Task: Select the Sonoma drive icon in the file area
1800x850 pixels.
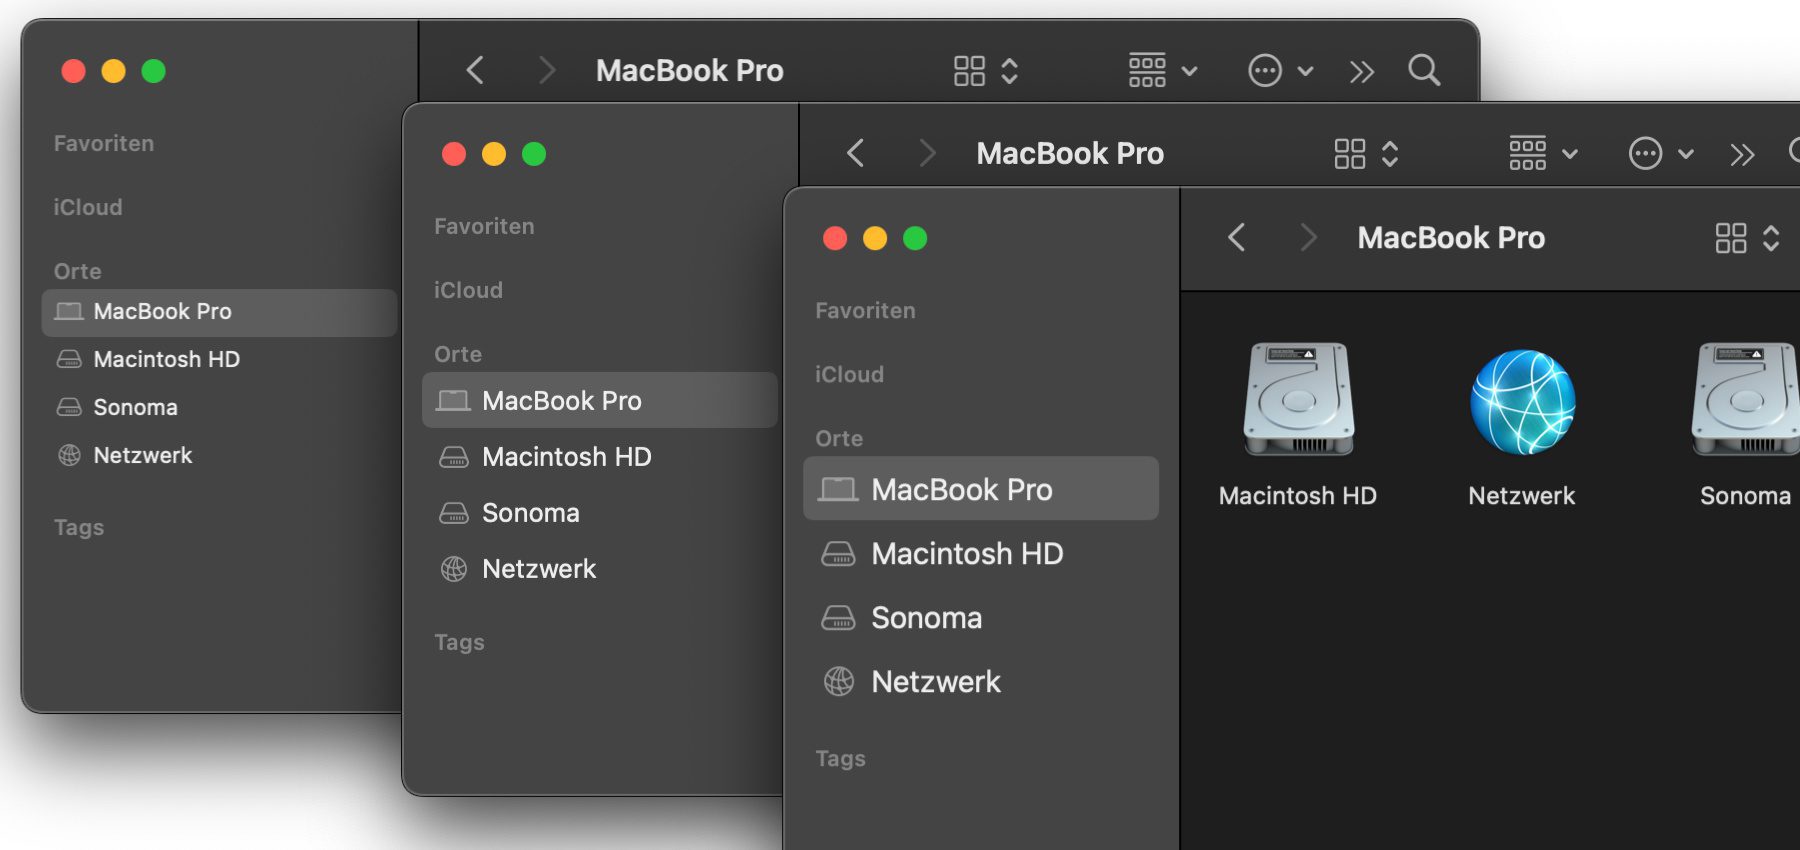Action: click(1746, 401)
